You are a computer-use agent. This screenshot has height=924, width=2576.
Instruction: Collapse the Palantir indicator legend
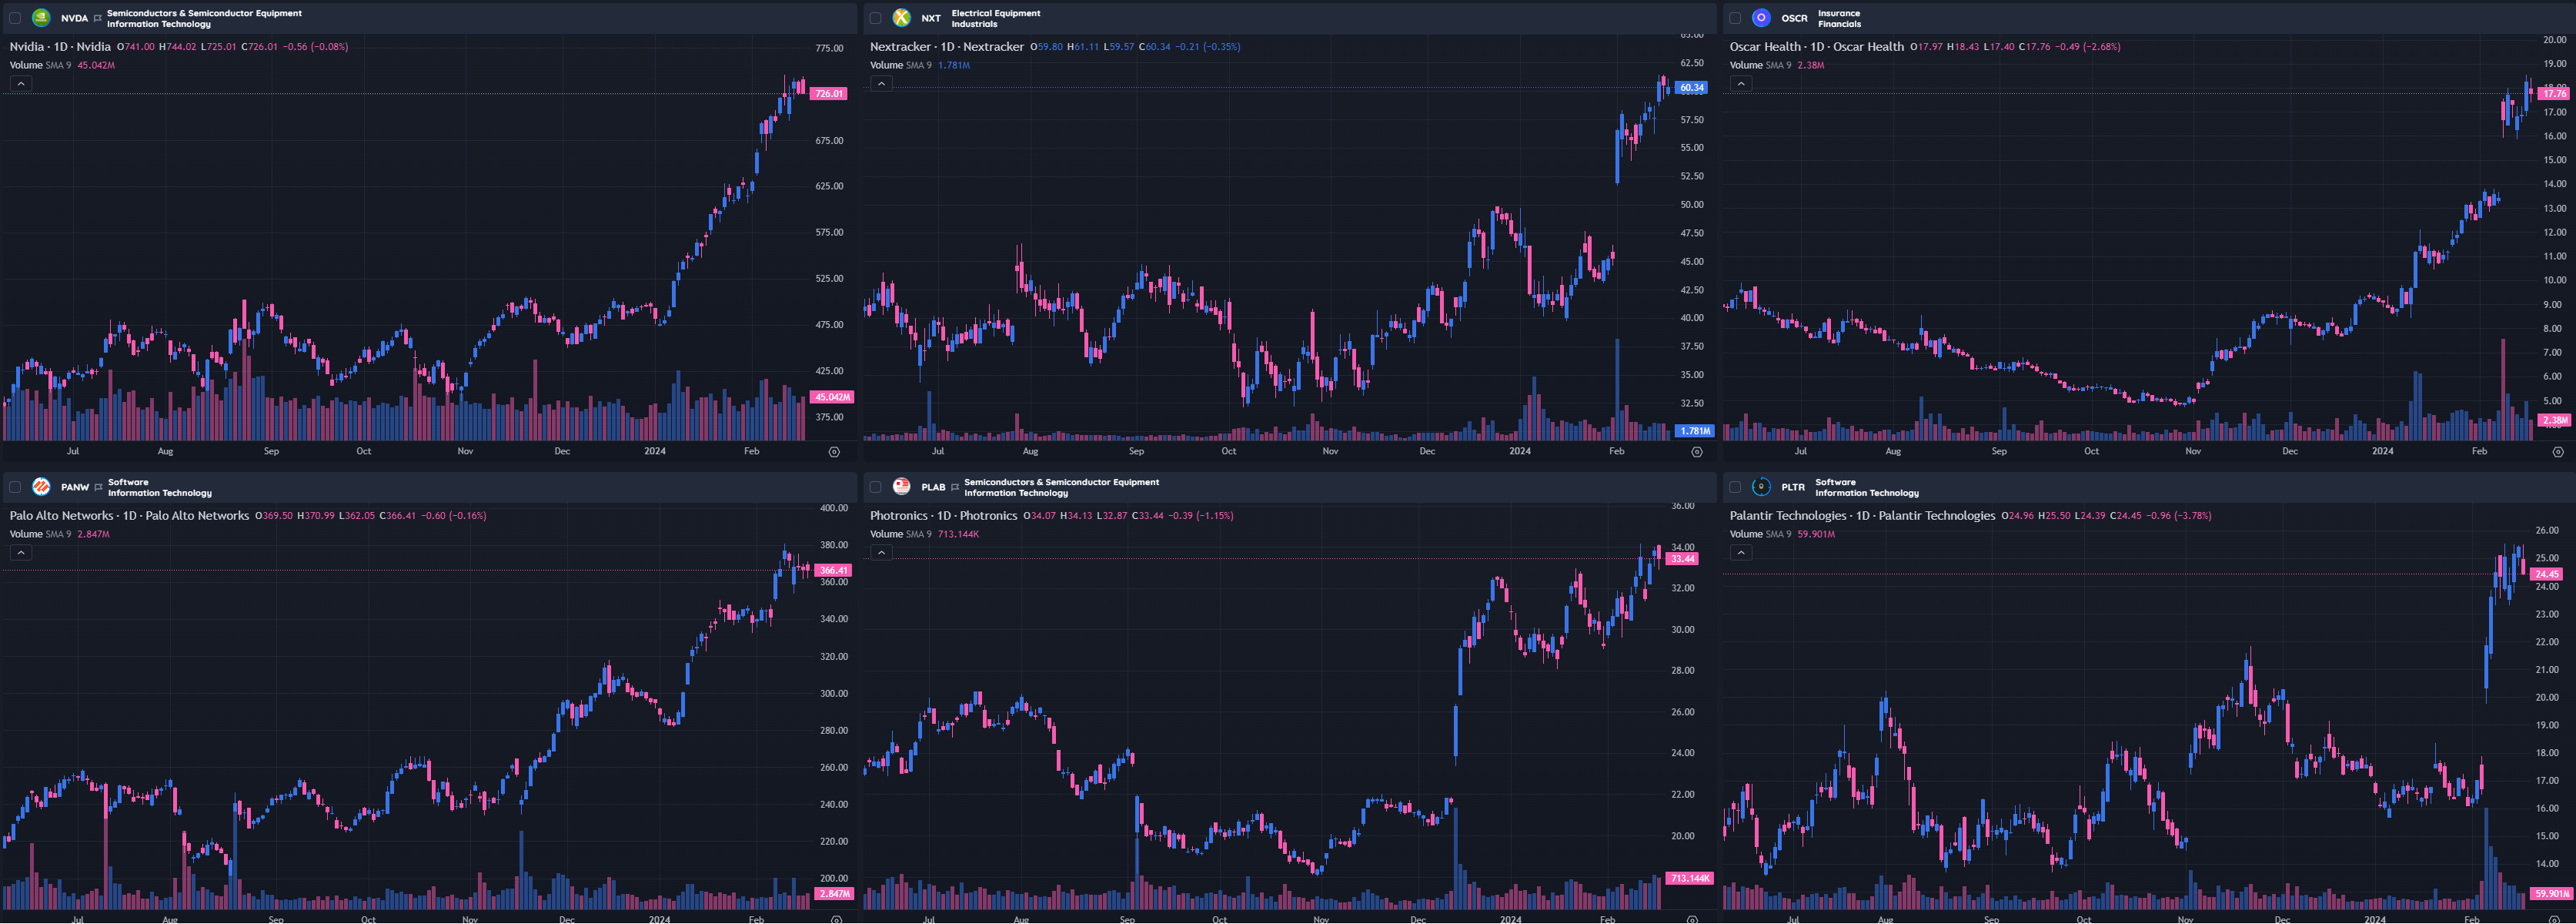point(1741,553)
